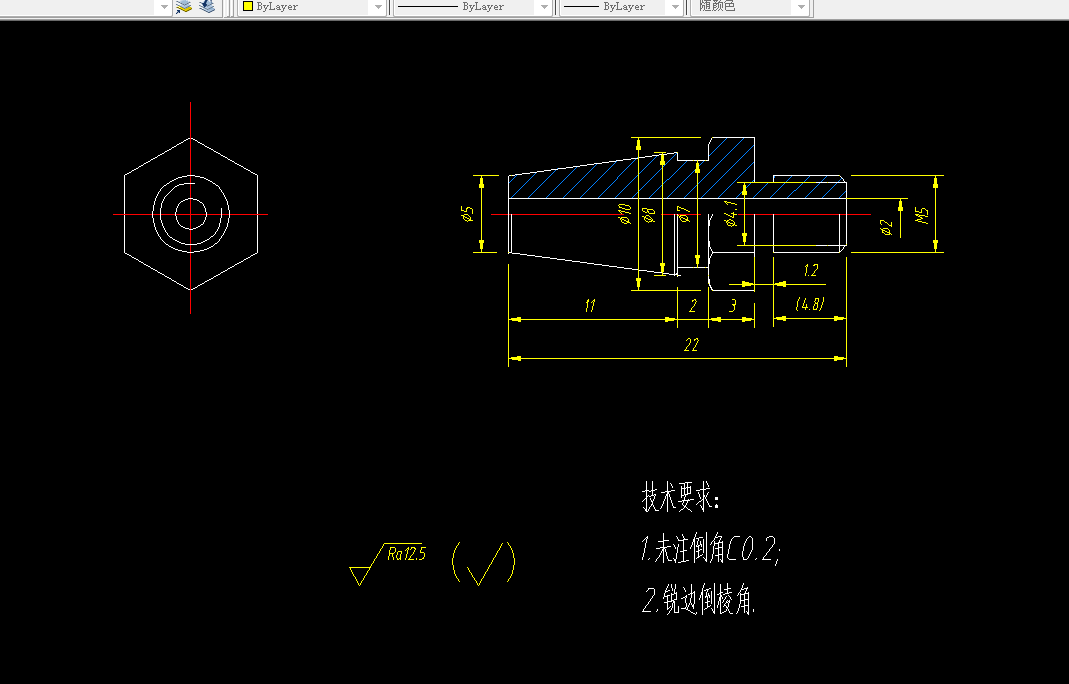Click the yellow ByLayer color swatch
The height and width of the screenshot is (684, 1069).
tap(246, 7)
